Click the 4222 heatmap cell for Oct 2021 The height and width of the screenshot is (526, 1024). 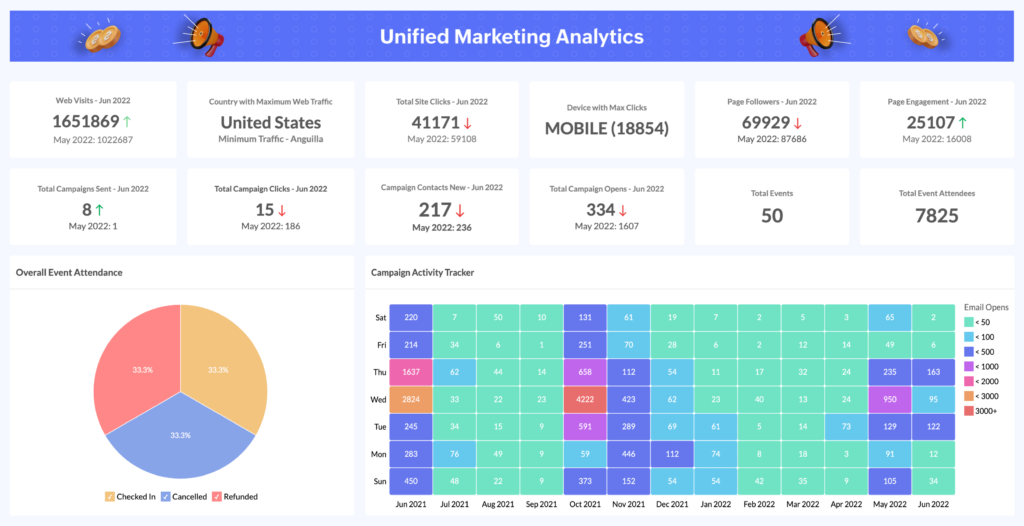tap(585, 401)
